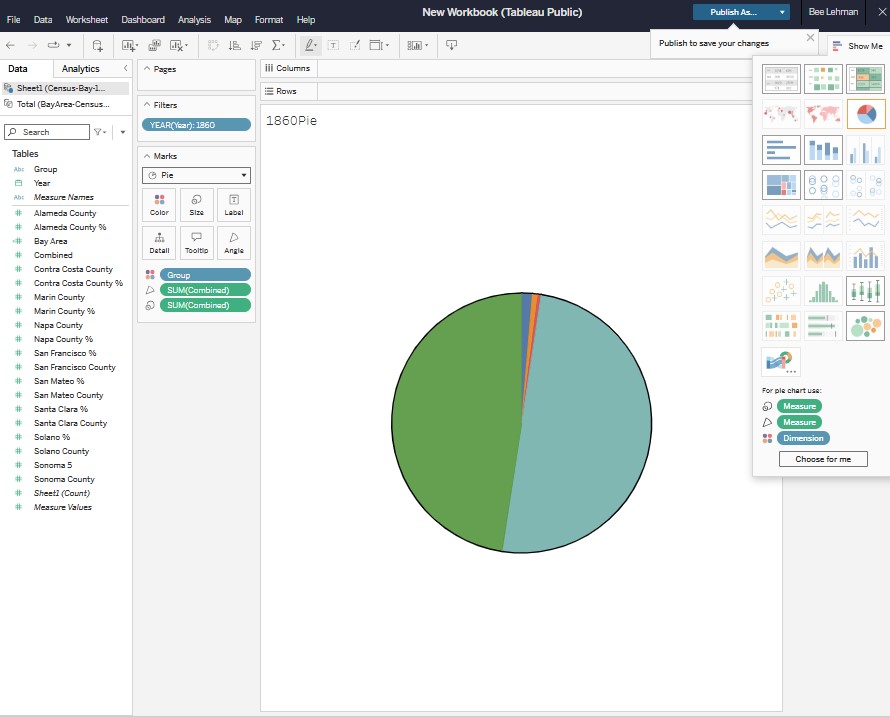Viewport: 890px width, 717px height.
Task: Open the Worksheet menu
Action: (87, 19)
